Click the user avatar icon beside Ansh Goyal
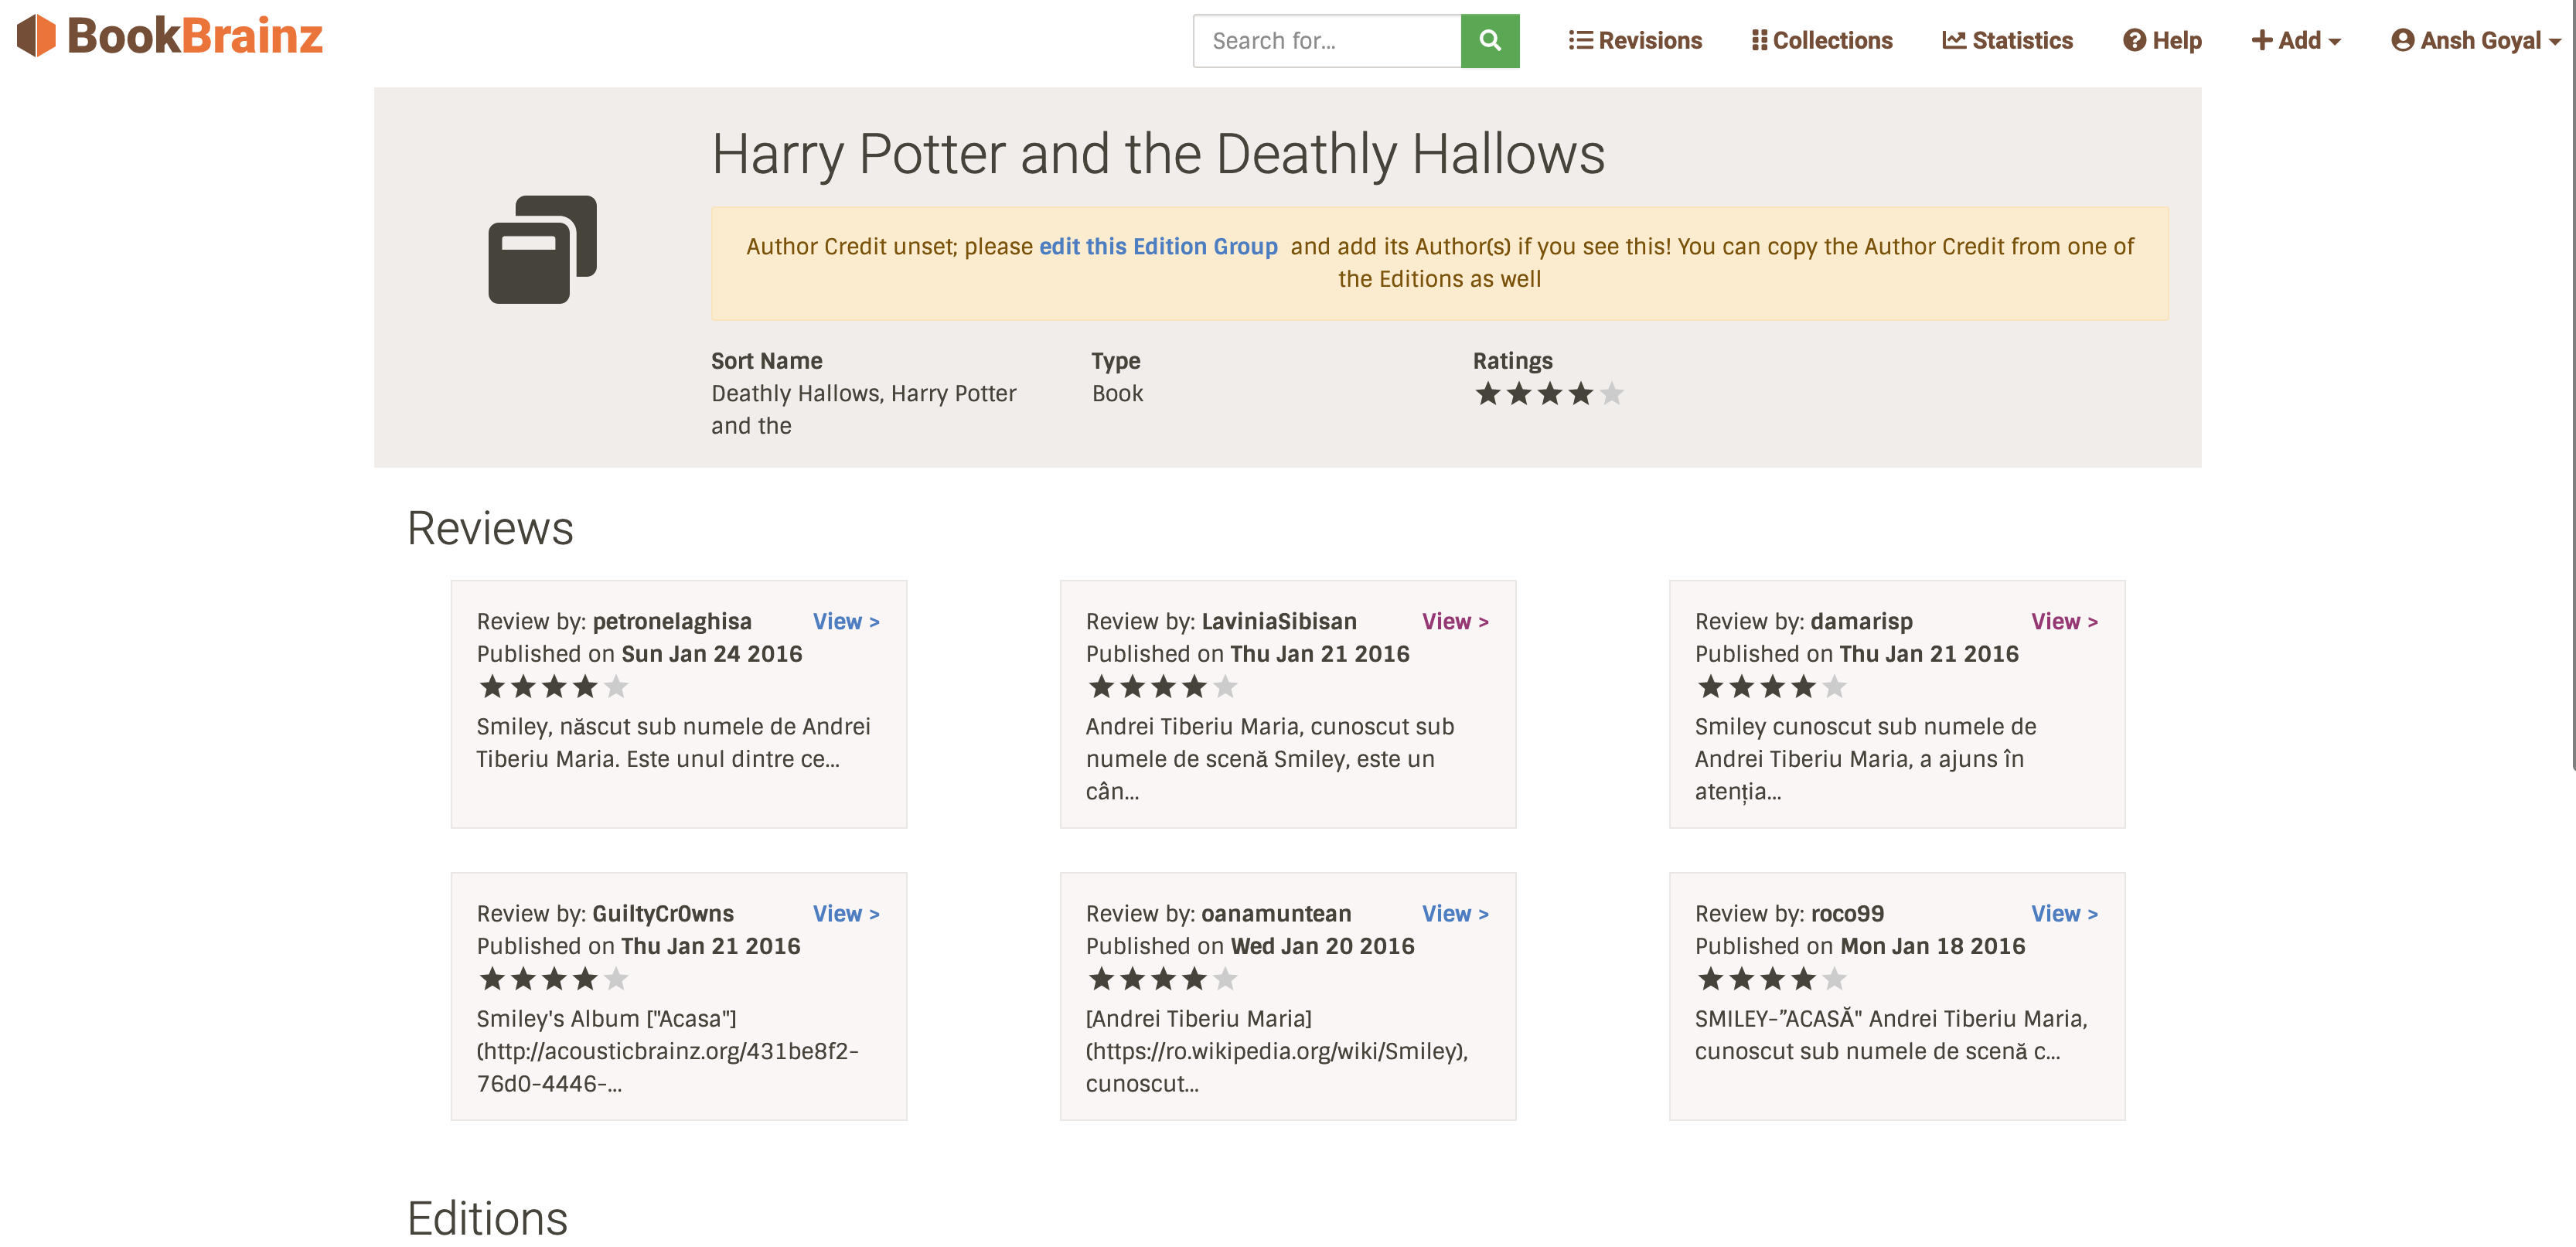This screenshot has width=2576, height=1247. (x=2402, y=41)
